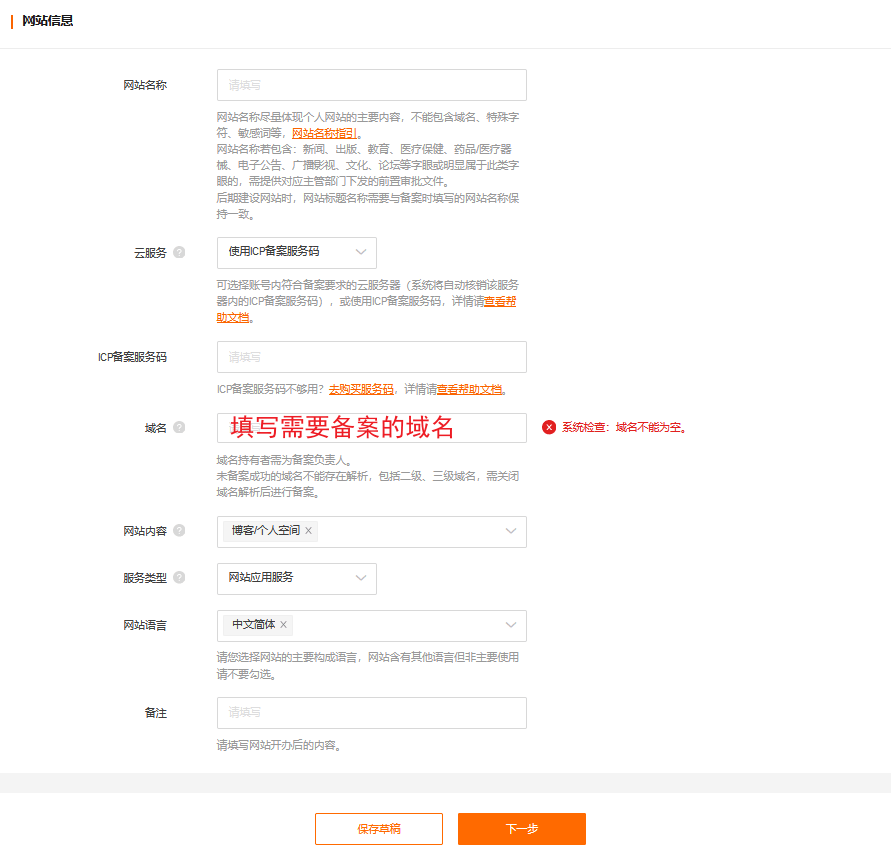Click the orange 下一步 button

click(x=521, y=829)
